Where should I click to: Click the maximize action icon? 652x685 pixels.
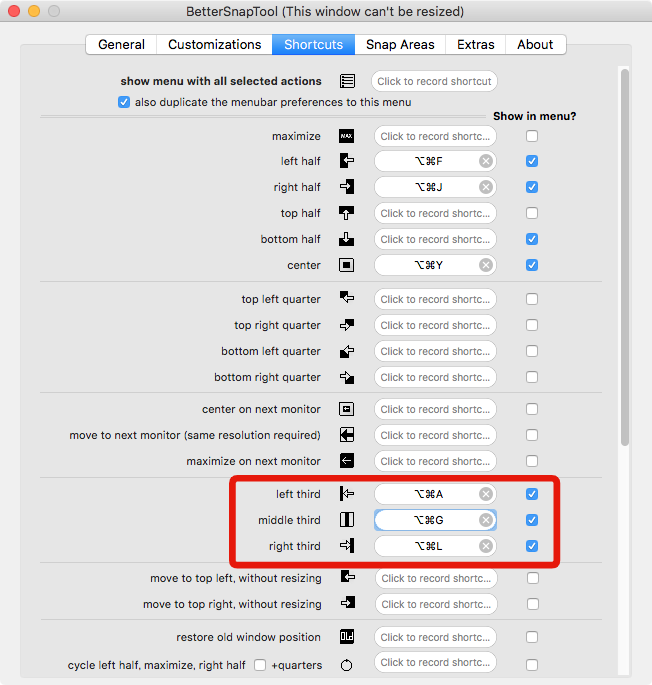tap(347, 136)
